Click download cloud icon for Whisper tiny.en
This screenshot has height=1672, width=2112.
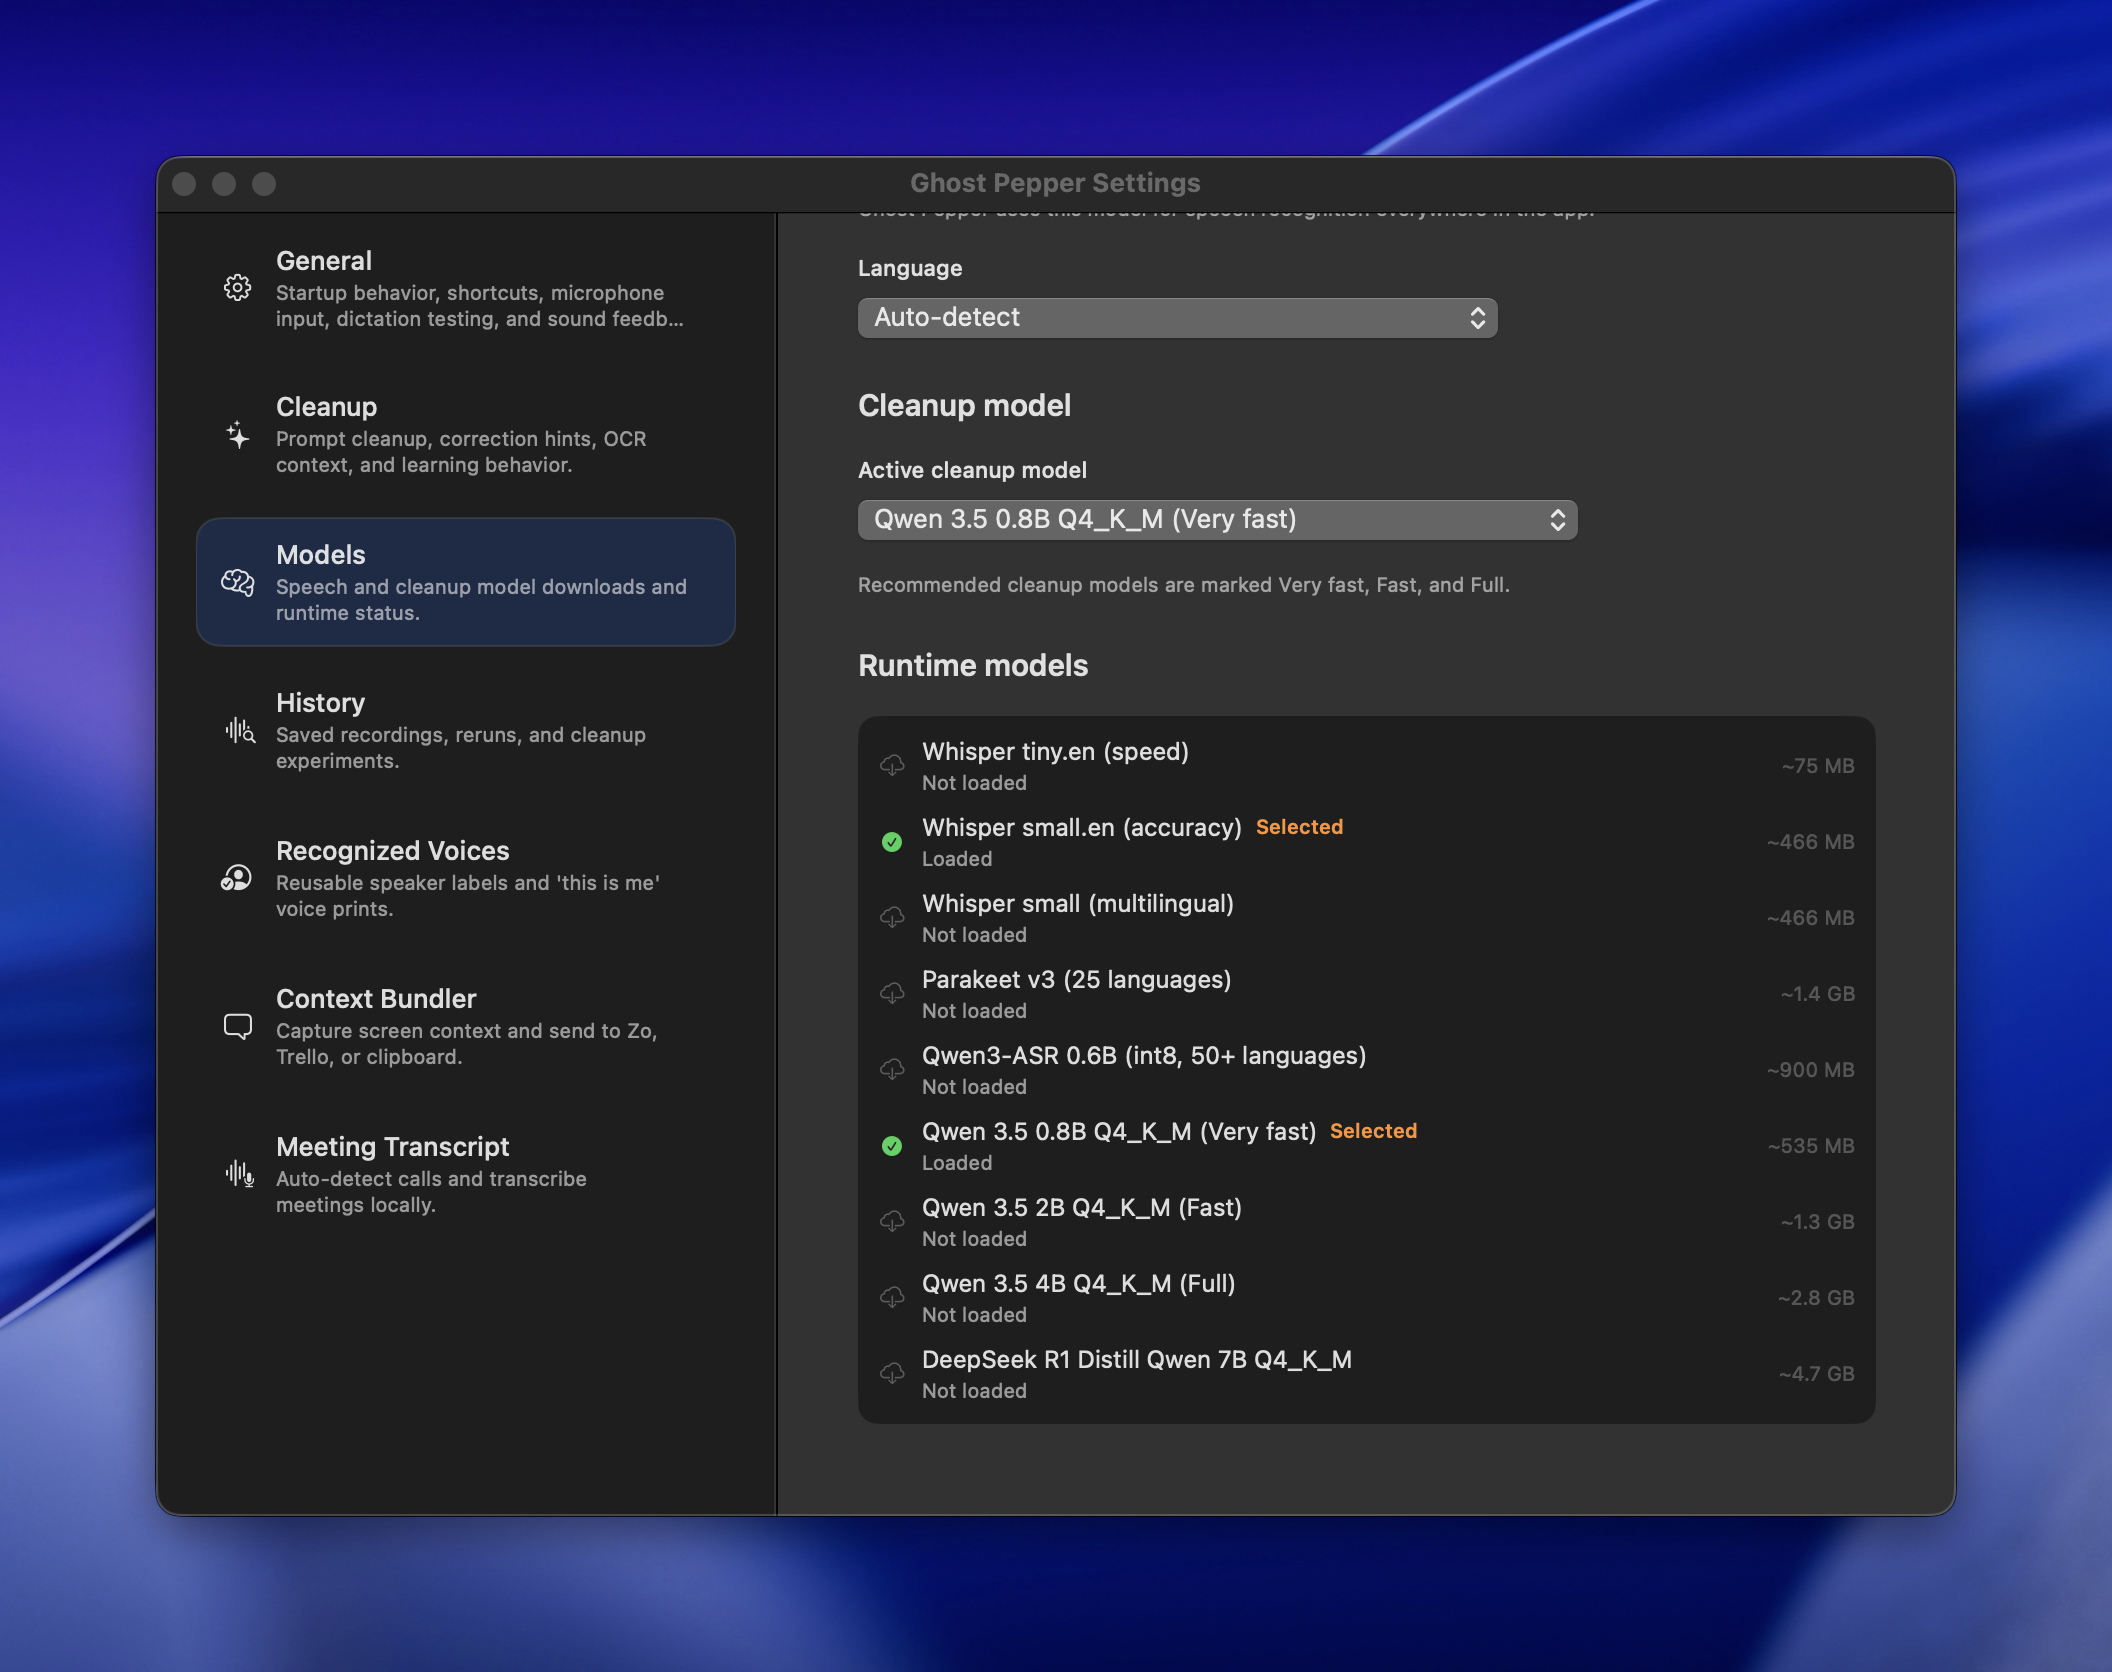point(892,766)
